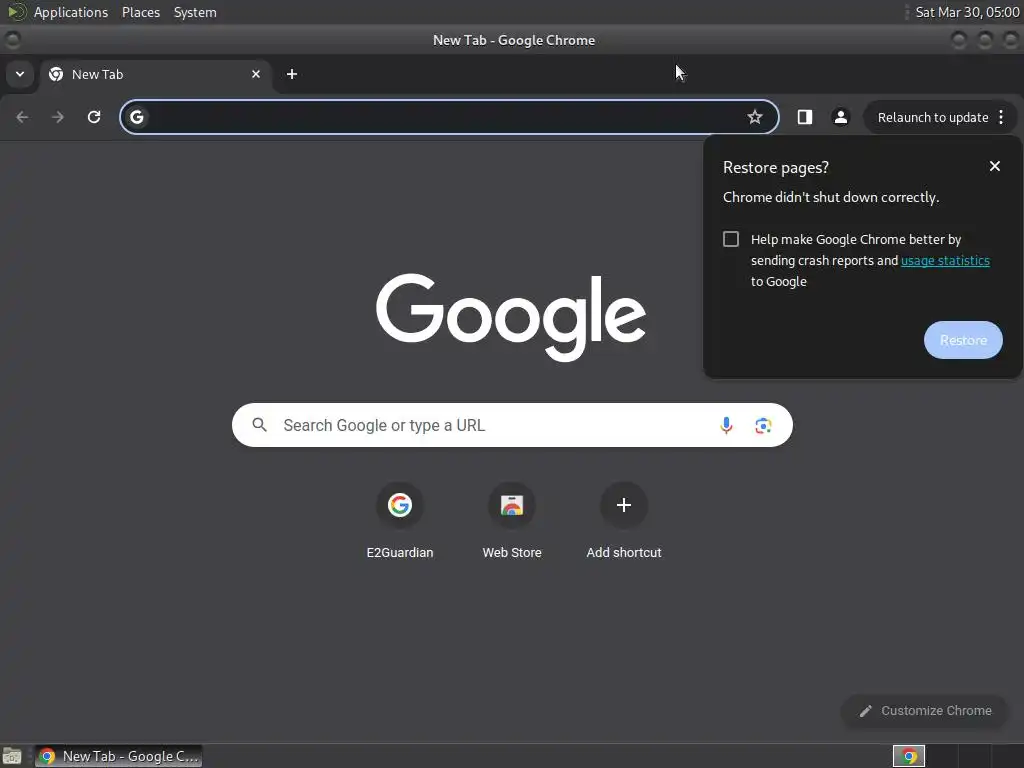Click the Search Google or type a URL box
Viewport: 1024px width, 768px height.
click(x=512, y=425)
